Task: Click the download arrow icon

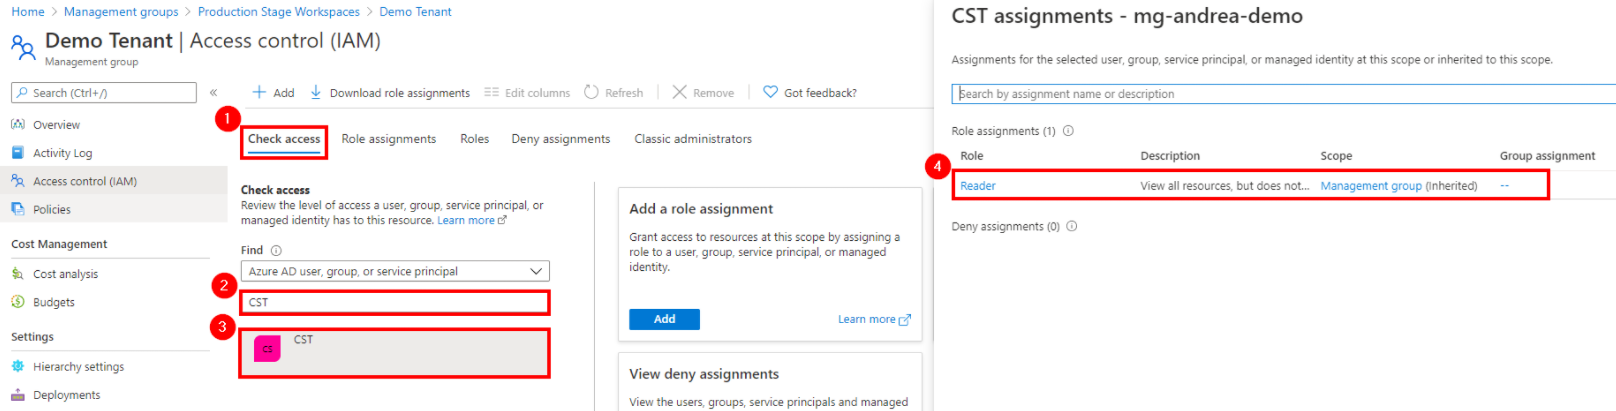Action: (x=316, y=92)
